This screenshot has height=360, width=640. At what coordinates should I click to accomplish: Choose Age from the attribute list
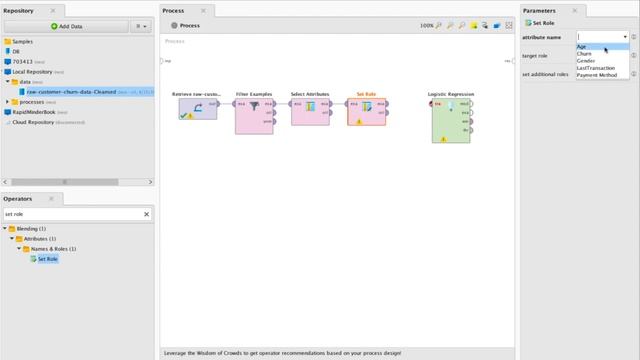coord(602,47)
